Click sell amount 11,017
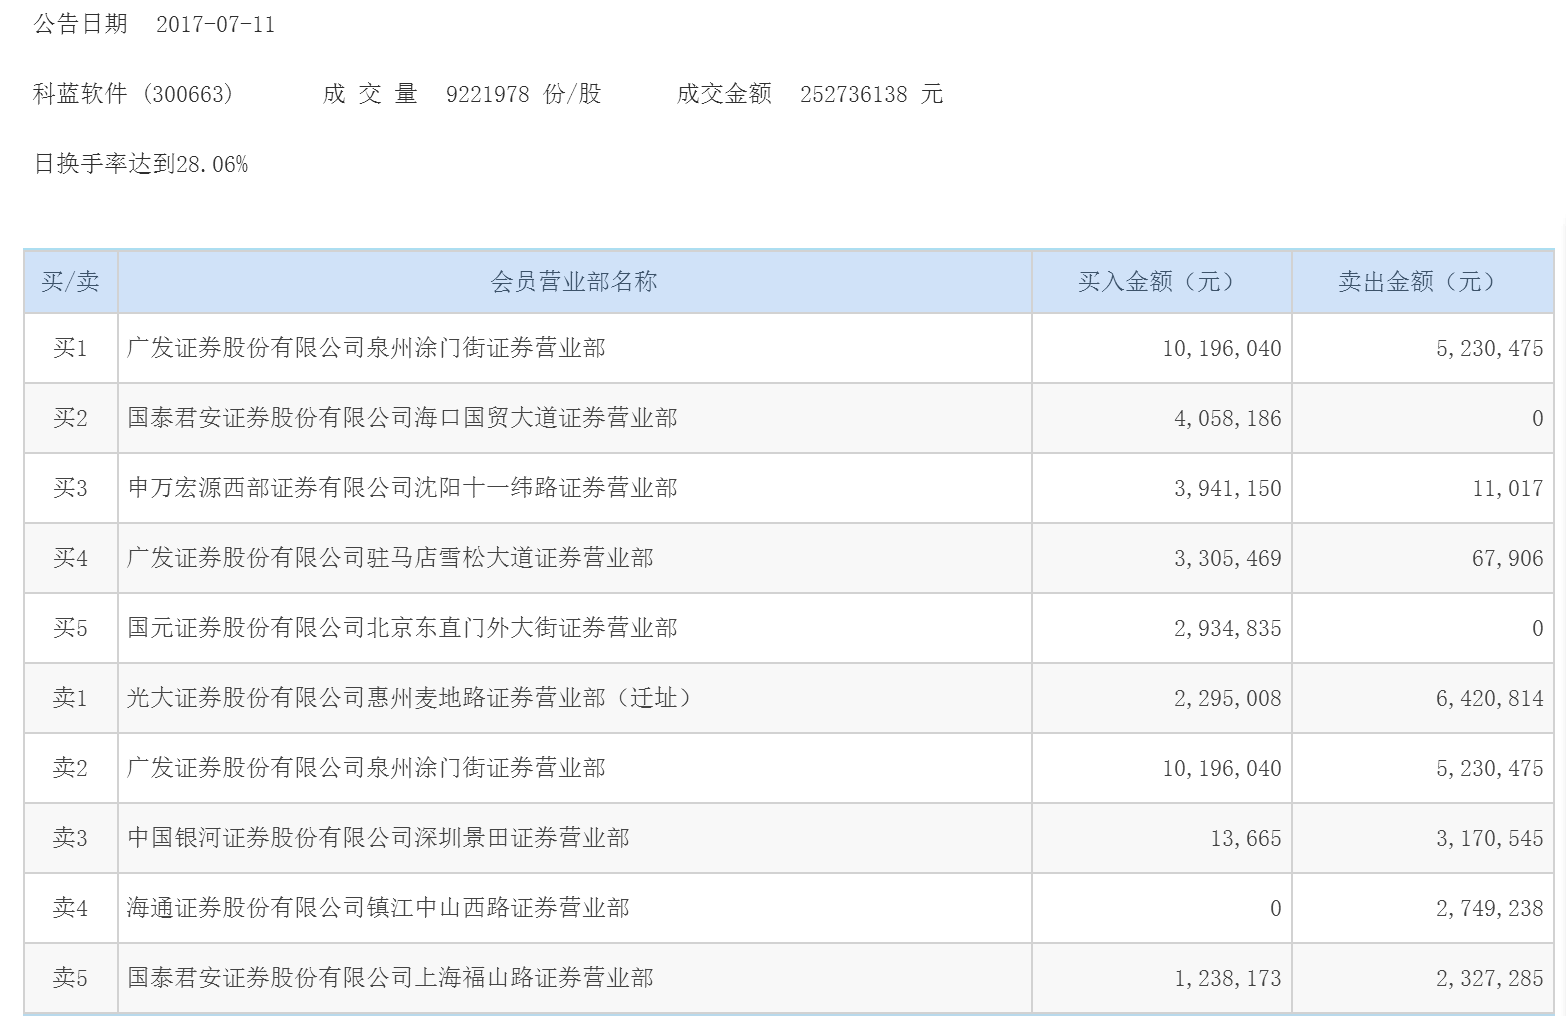 [x=1508, y=489]
